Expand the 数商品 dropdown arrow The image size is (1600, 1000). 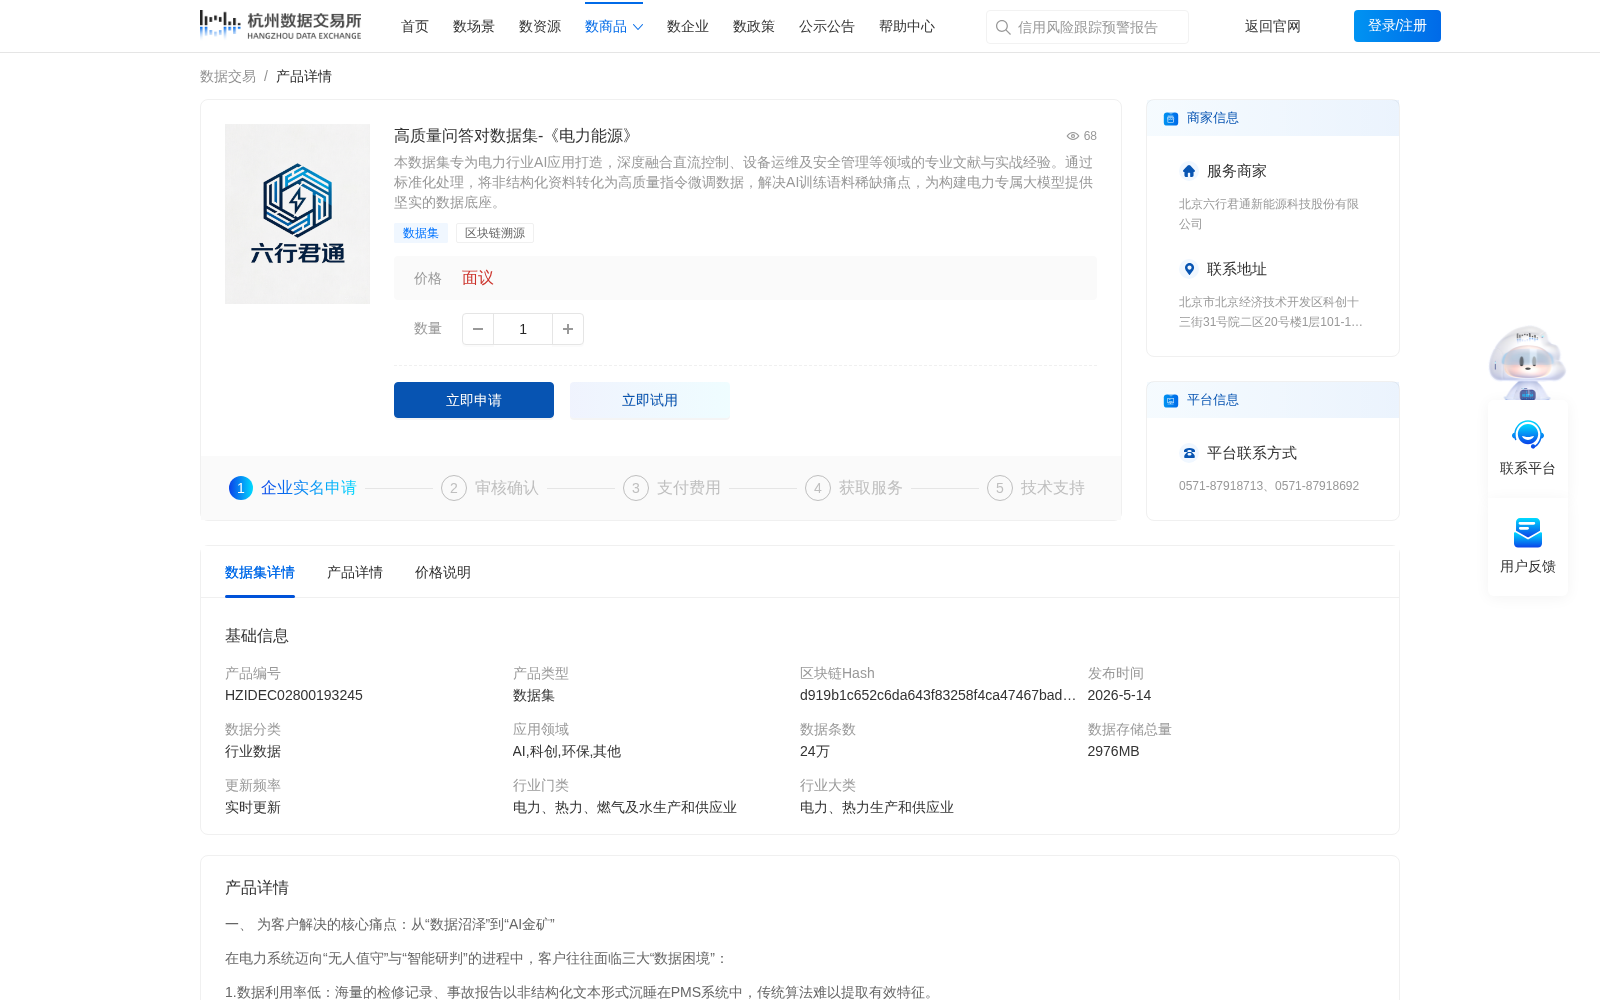point(638,27)
